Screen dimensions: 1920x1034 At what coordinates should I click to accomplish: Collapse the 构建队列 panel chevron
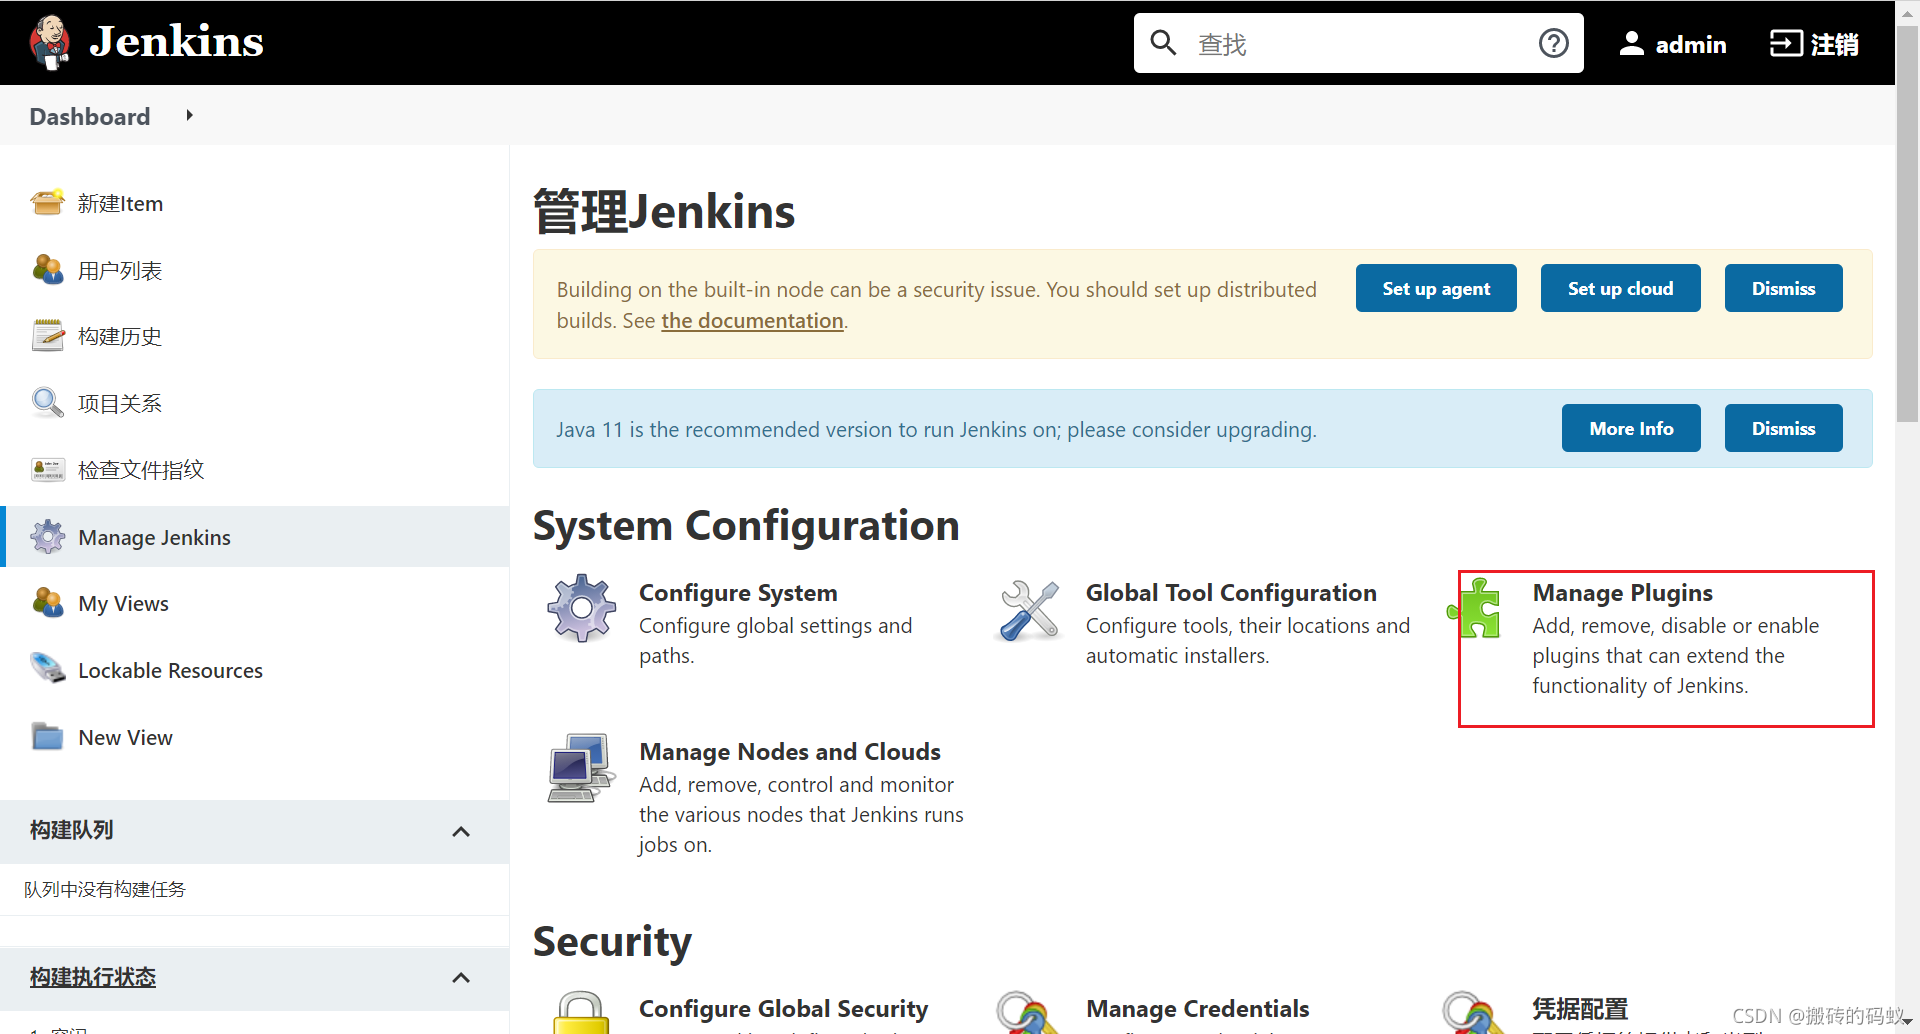[461, 832]
